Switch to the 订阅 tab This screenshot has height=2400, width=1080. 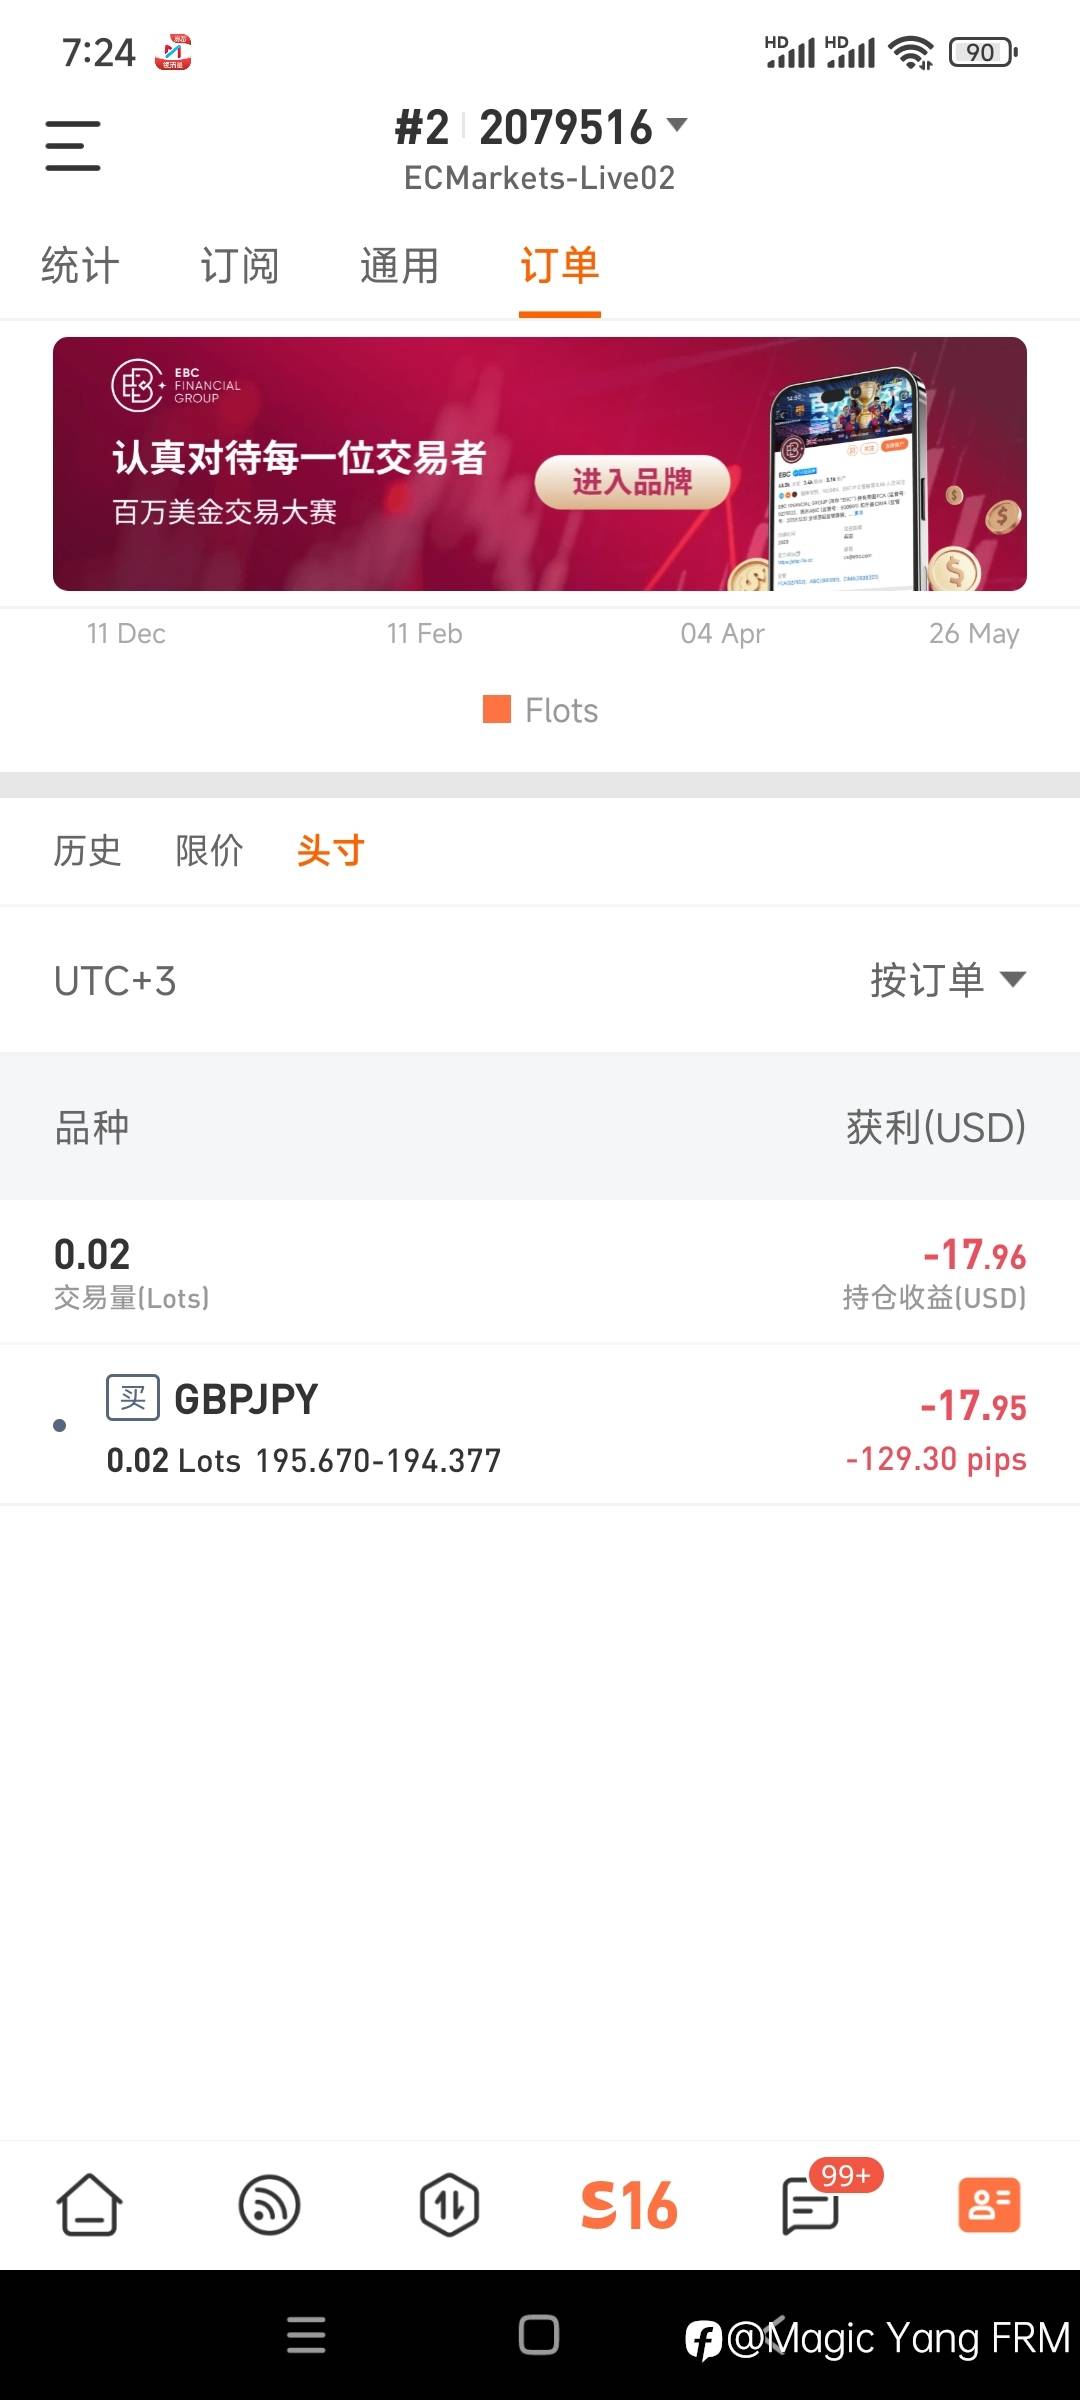click(240, 266)
